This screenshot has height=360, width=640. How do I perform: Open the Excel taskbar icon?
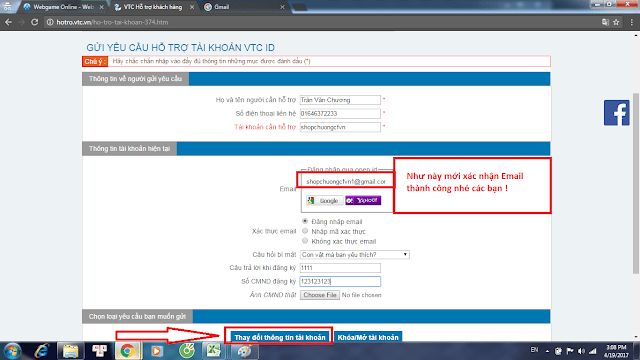tap(213, 351)
